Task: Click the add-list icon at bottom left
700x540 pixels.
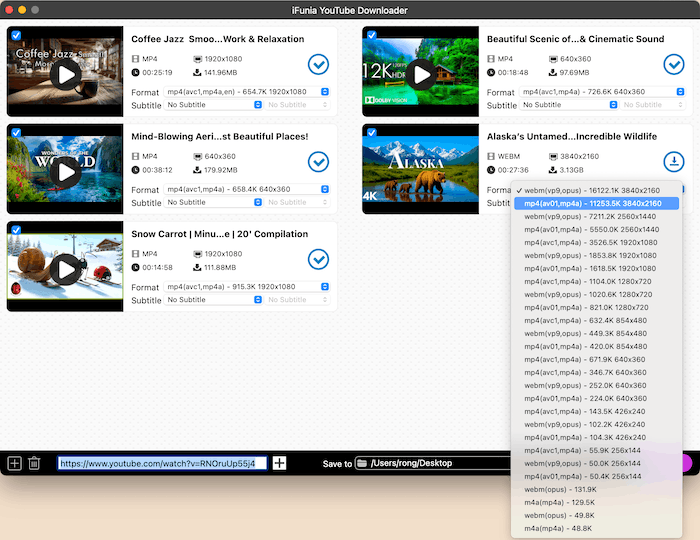Action: point(14,463)
